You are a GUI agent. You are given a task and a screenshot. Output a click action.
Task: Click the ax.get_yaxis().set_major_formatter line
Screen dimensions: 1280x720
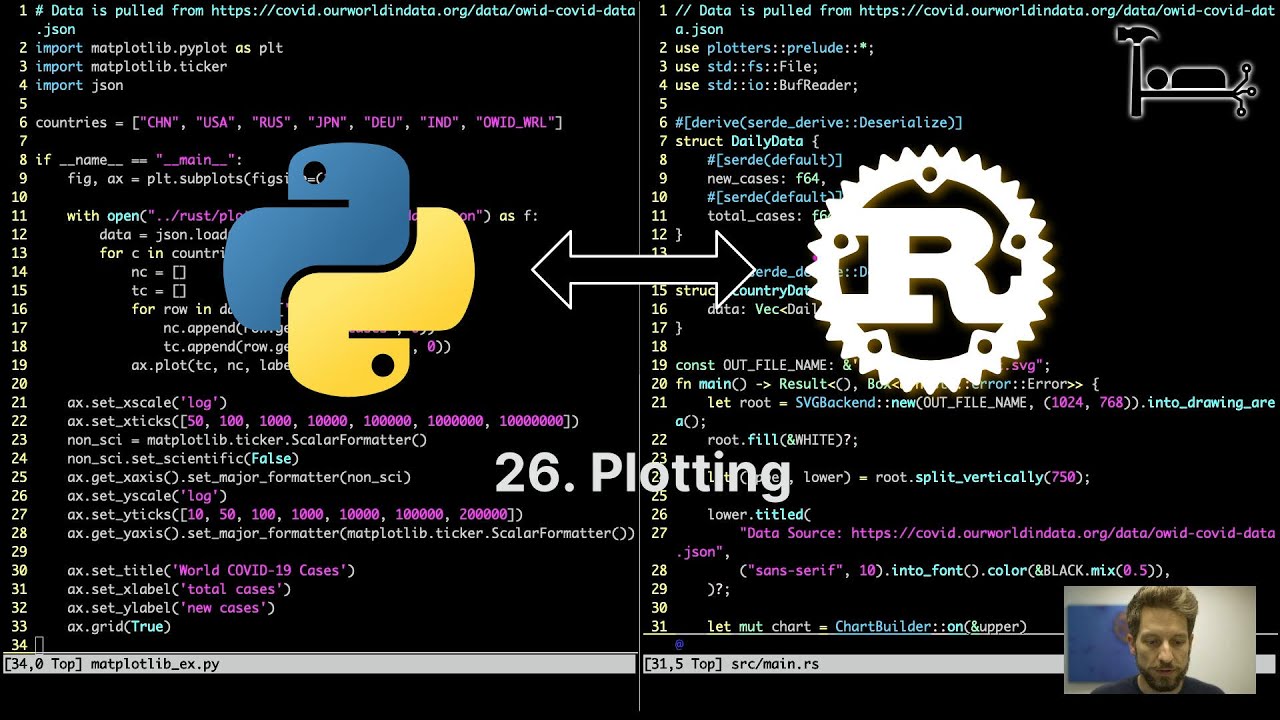pos(351,533)
